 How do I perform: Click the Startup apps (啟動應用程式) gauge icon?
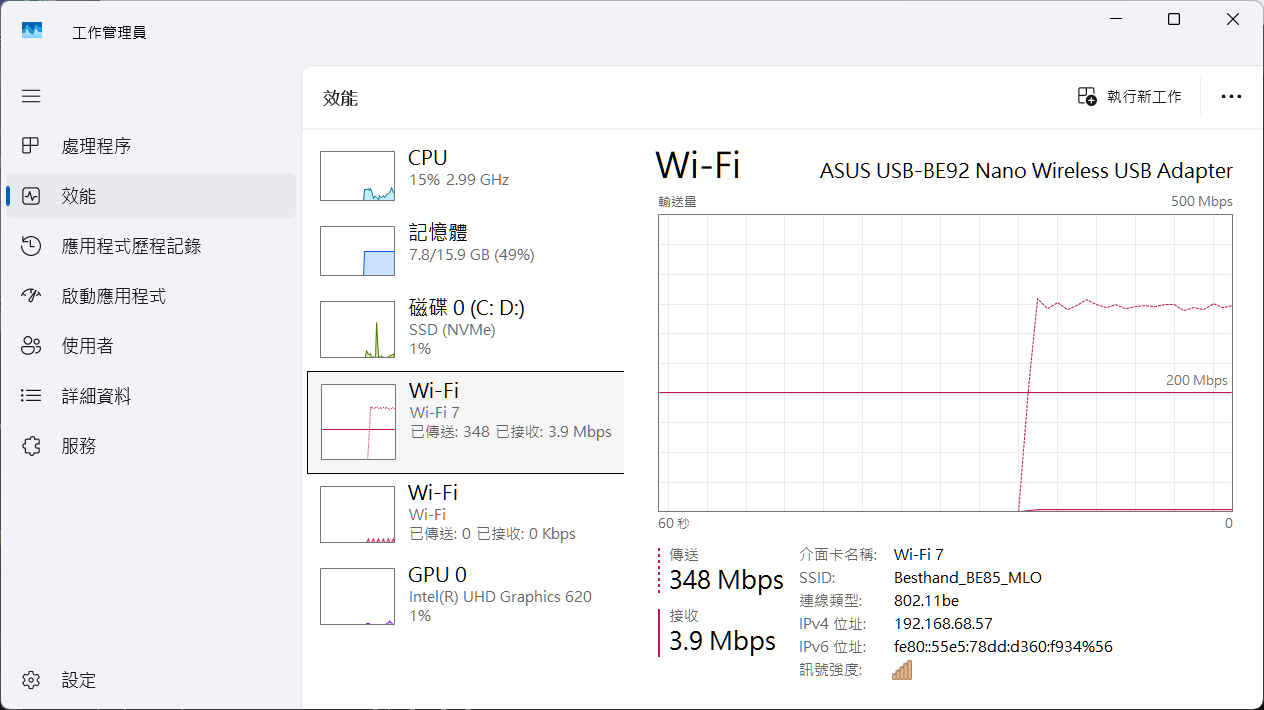31,296
